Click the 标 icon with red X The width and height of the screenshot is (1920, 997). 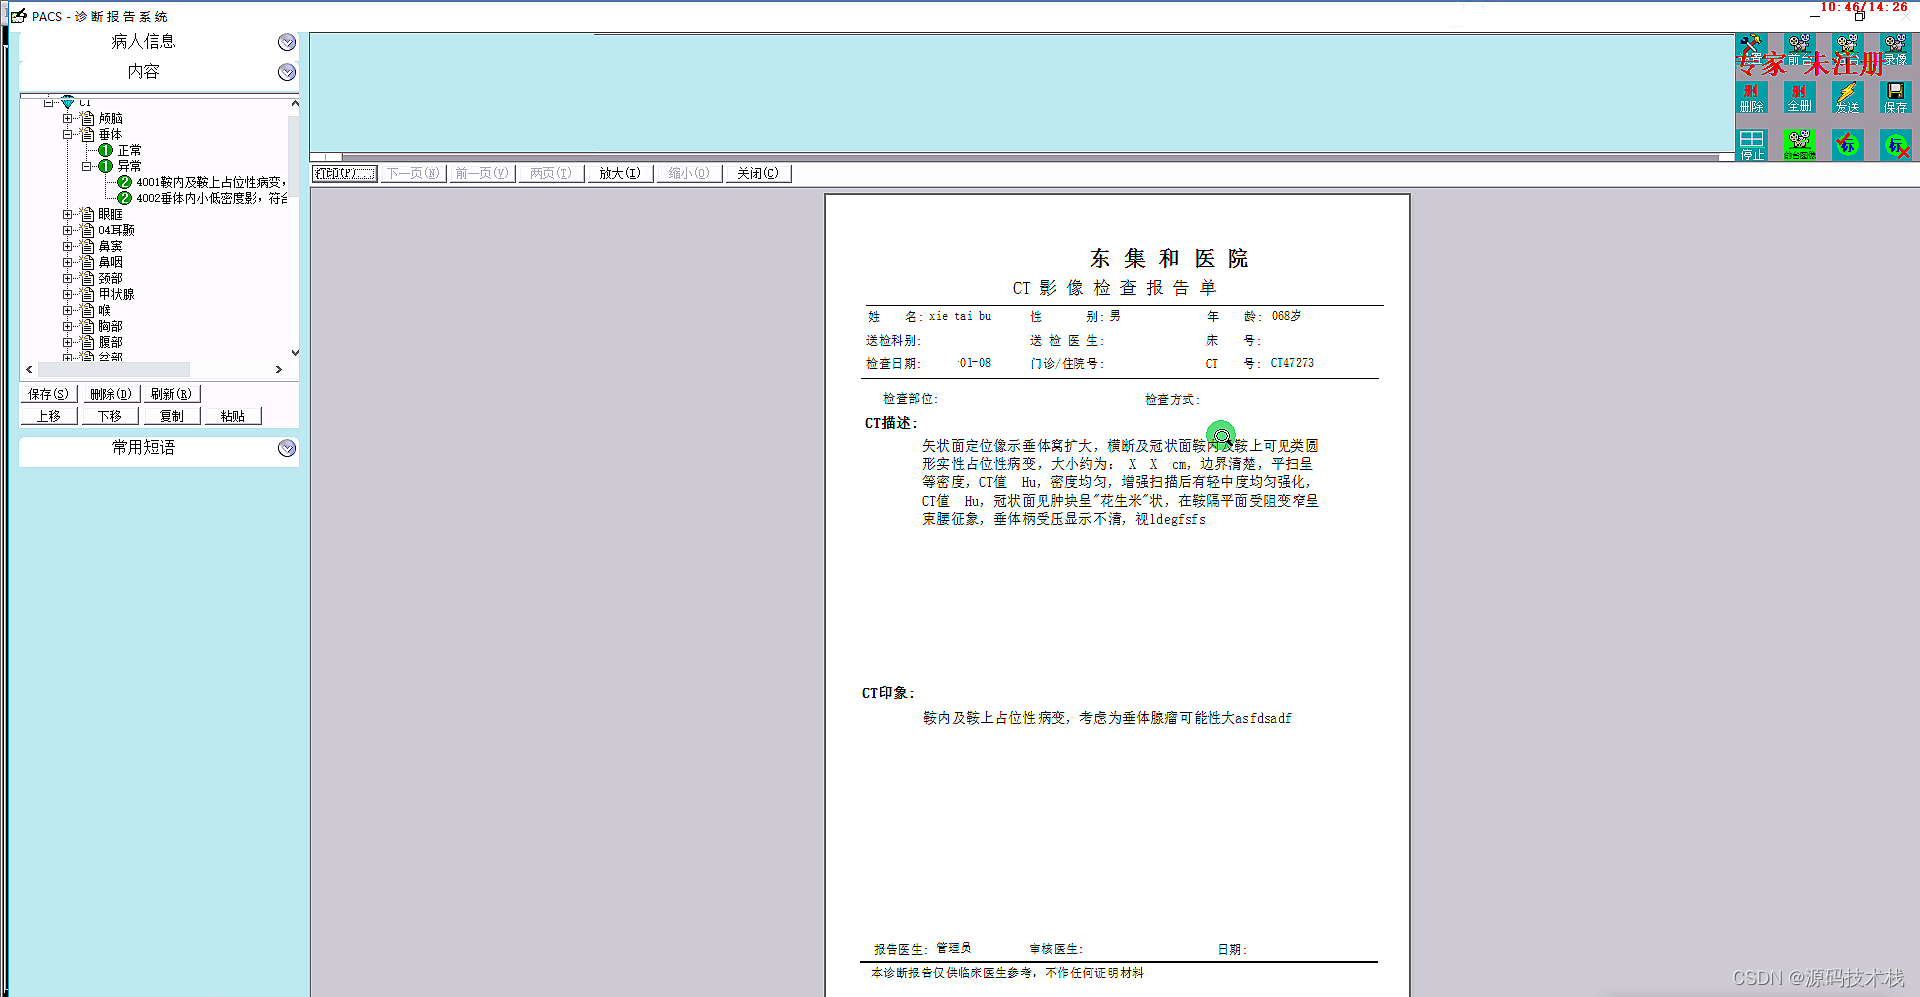click(1895, 145)
